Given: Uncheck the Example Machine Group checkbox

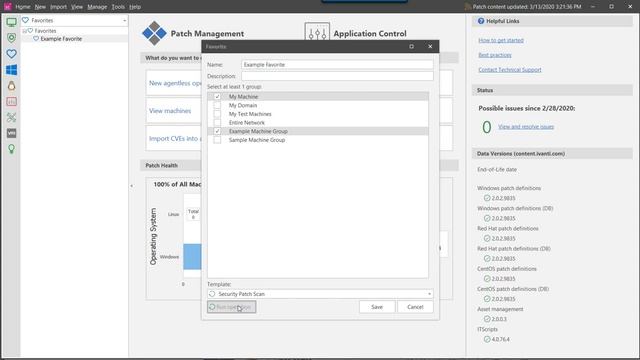Looking at the screenshot, I should [217, 131].
